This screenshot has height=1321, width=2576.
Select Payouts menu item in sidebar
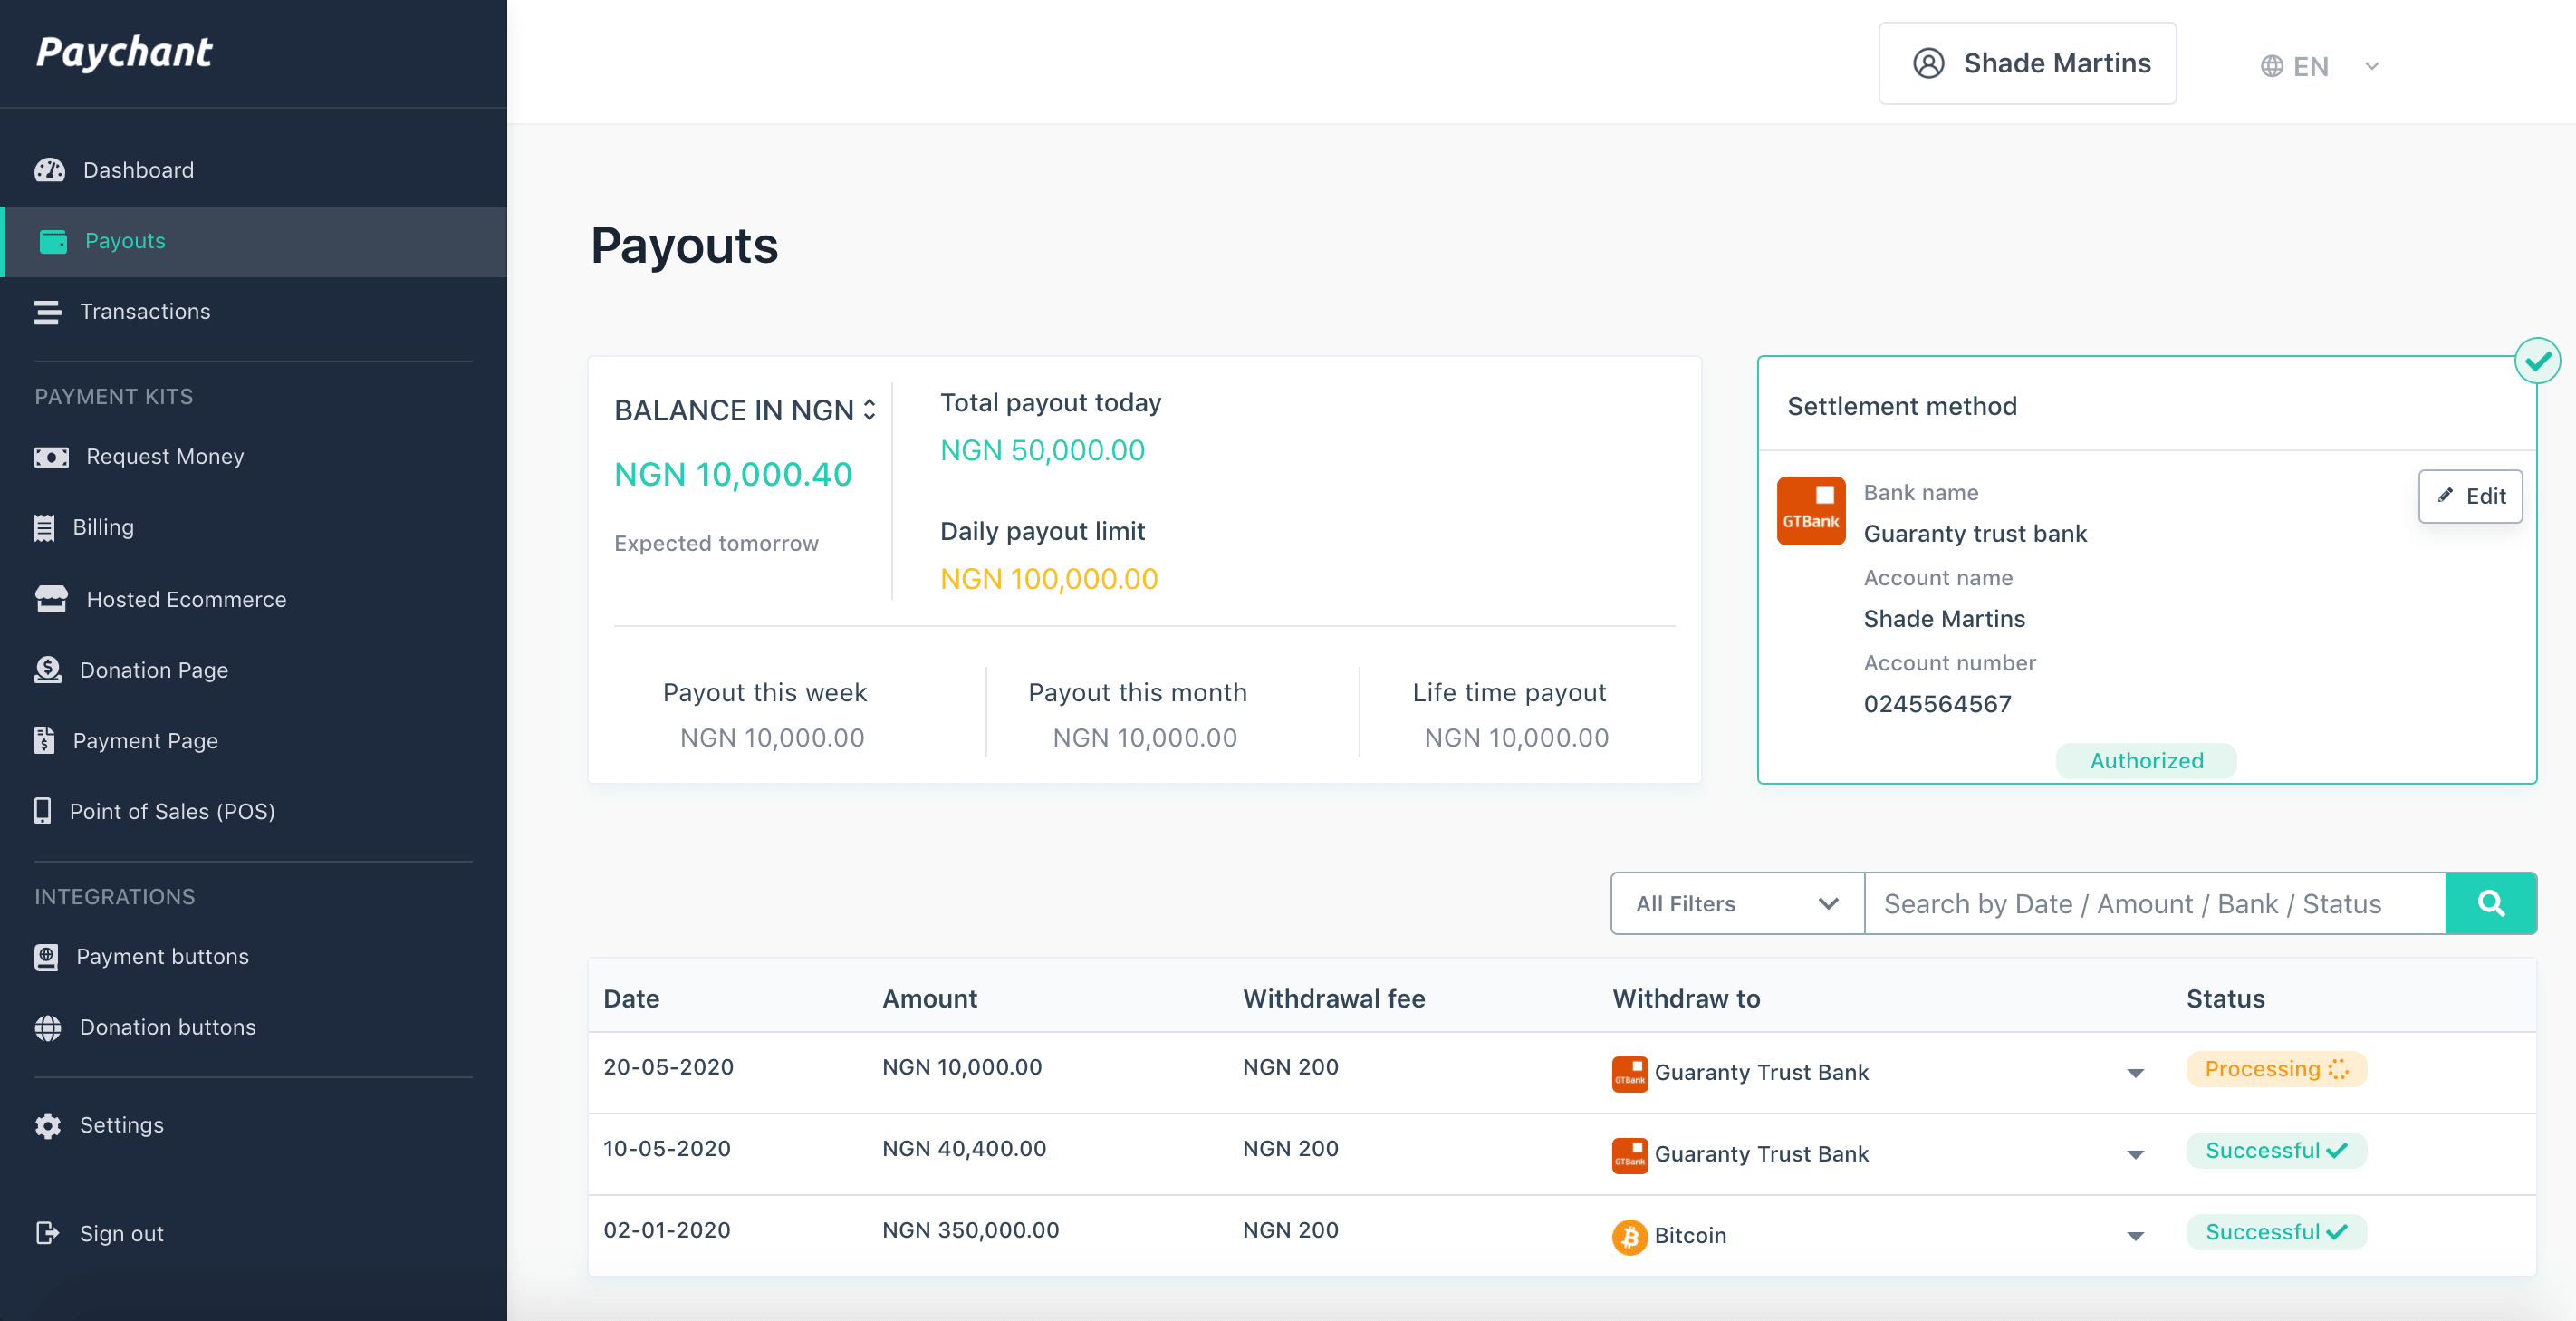click(x=125, y=239)
